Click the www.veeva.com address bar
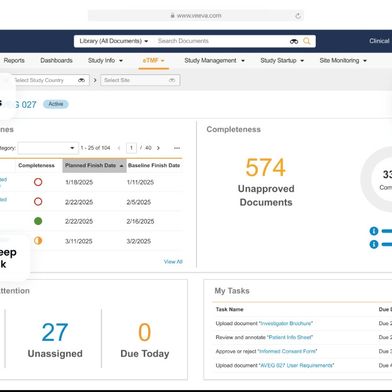 pyautogui.click(x=196, y=15)
